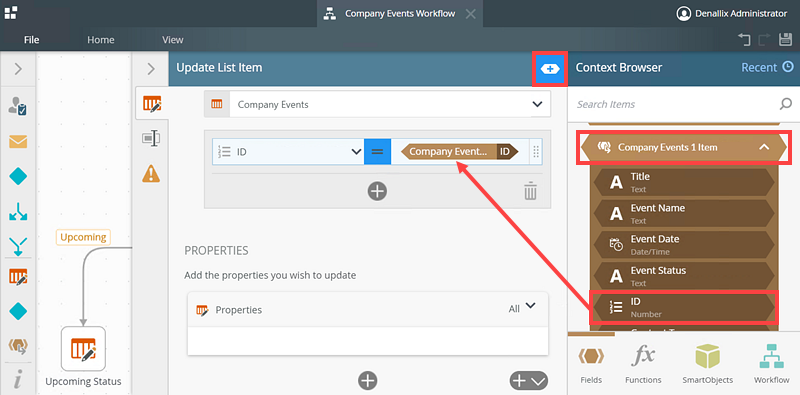Screen dimensions: 800x395
Task: Click the Redo icon
Action: point(764,40)
